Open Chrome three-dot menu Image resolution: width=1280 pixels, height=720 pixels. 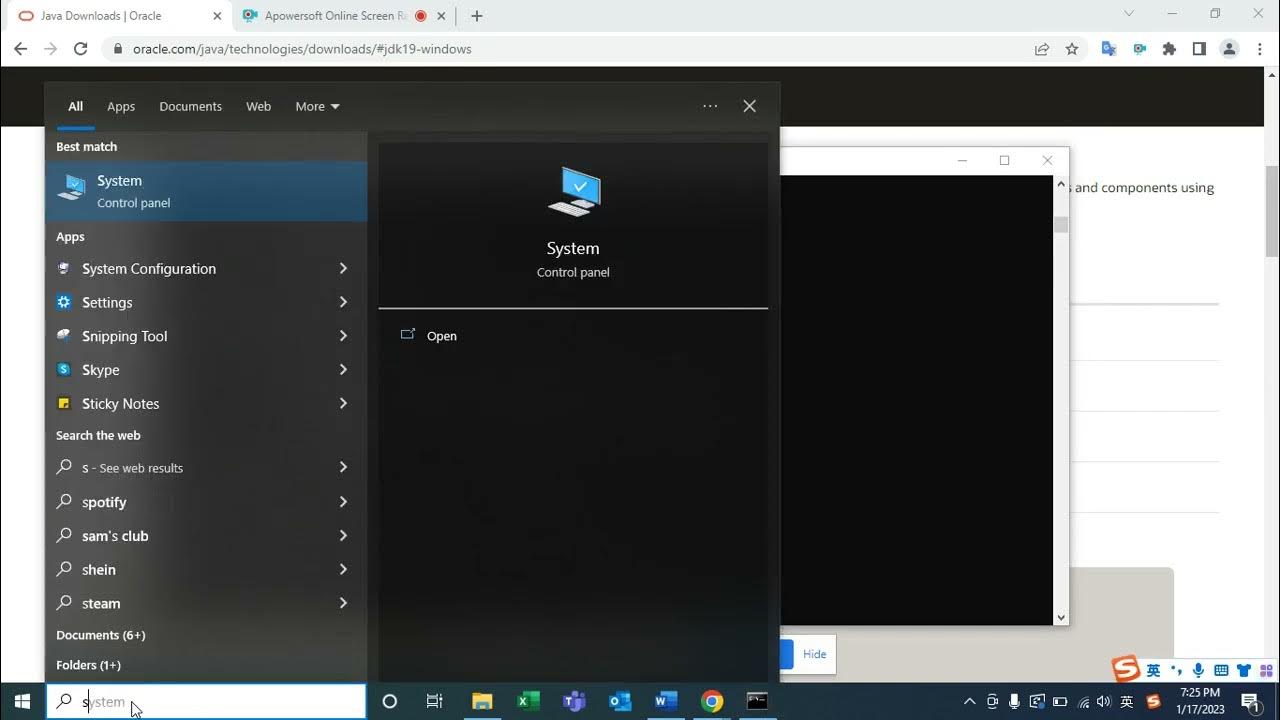pos(1260,49)
